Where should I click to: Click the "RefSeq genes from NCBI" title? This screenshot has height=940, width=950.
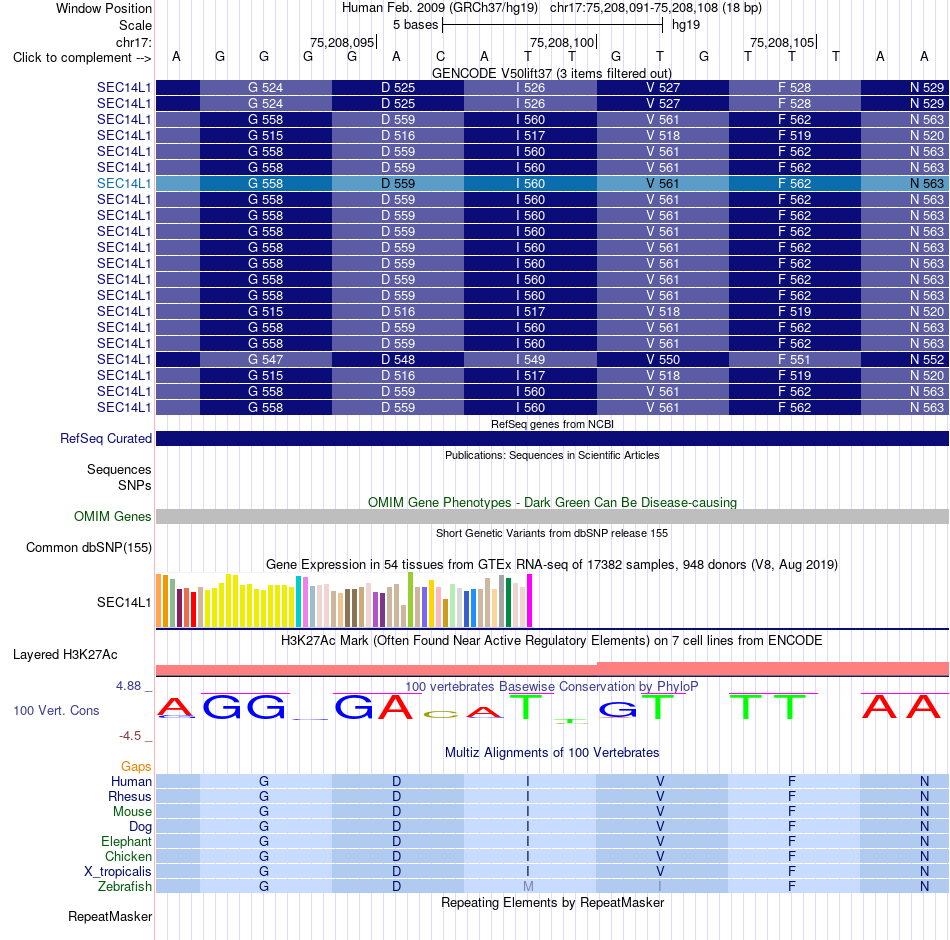click(x=552, y=424)
